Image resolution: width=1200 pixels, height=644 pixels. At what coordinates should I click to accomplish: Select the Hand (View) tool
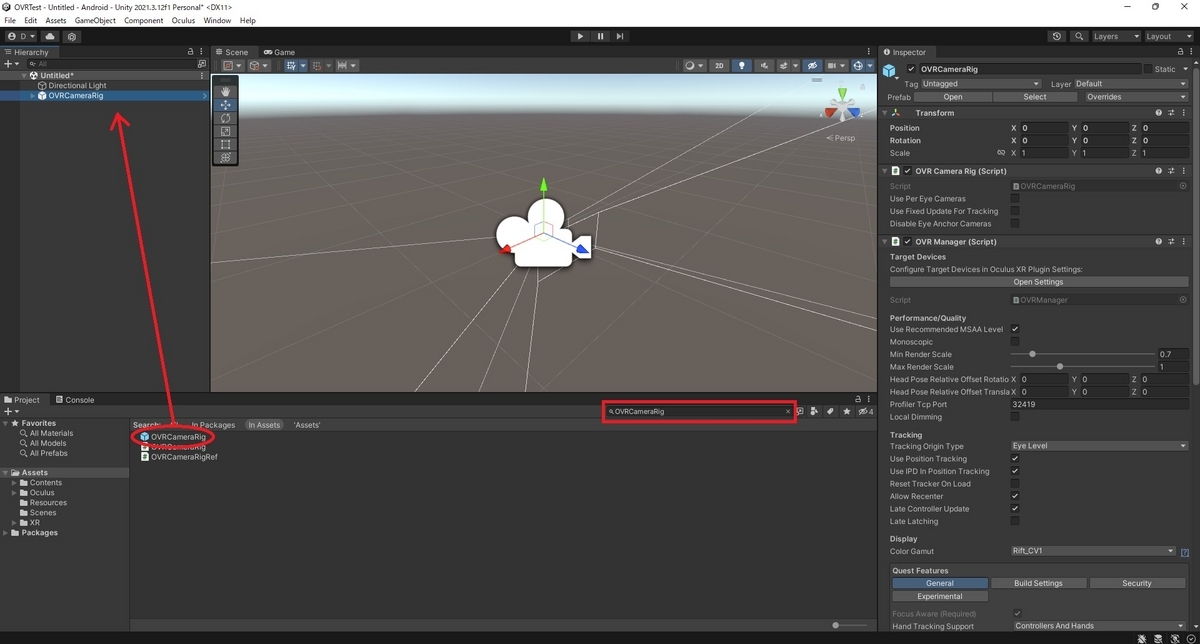click(225, 91)
